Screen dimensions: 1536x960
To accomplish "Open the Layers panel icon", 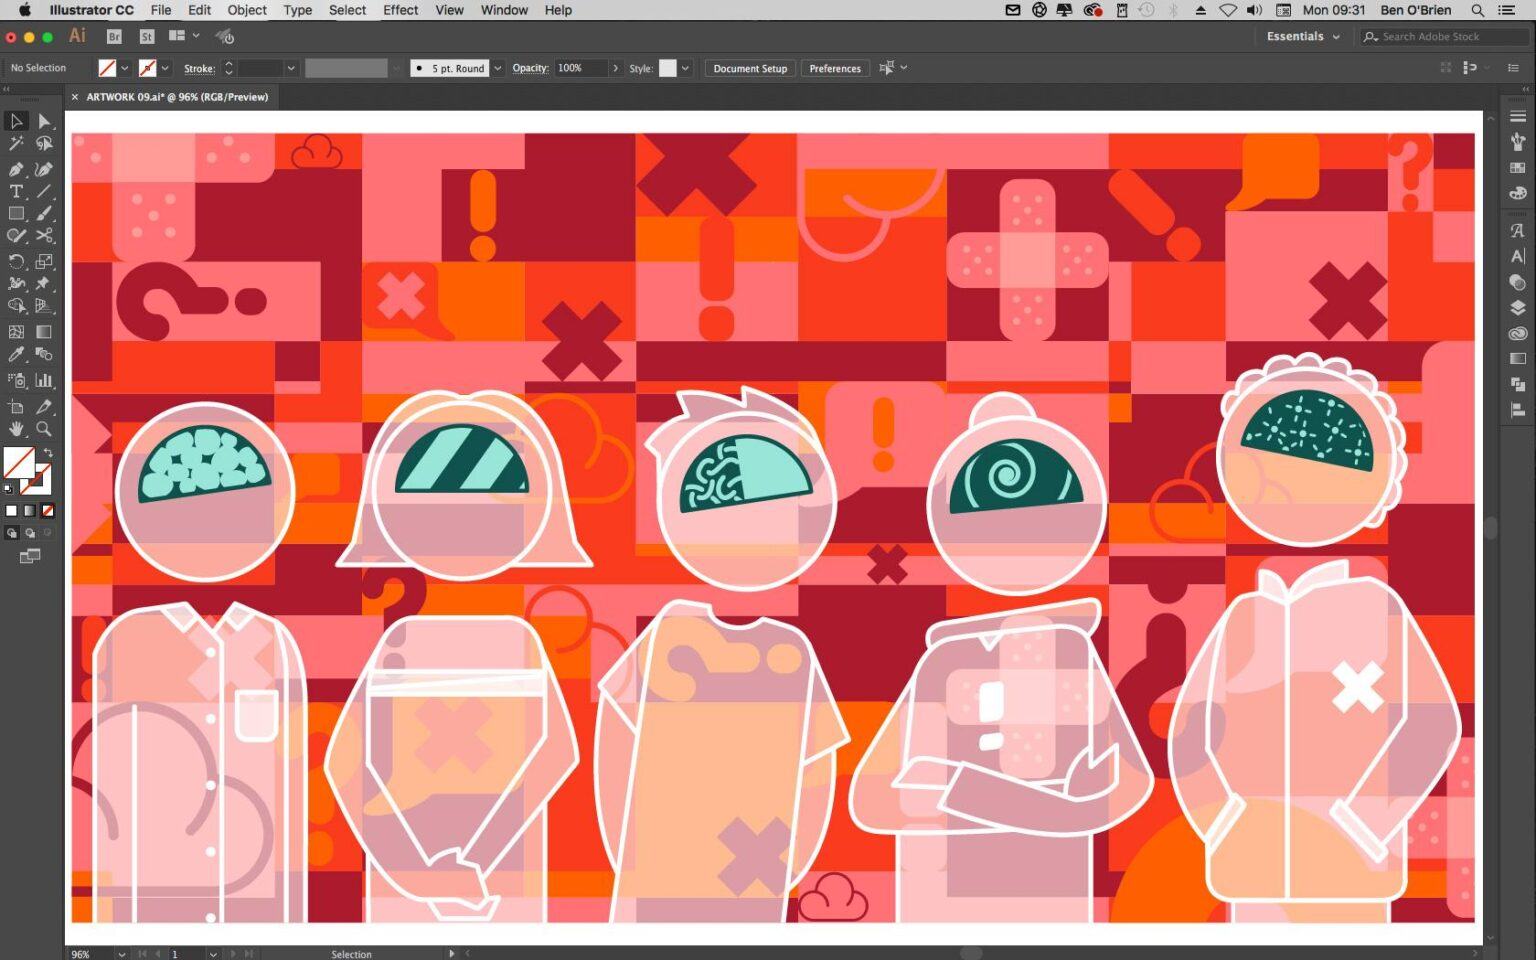I will pos(1517,308).
